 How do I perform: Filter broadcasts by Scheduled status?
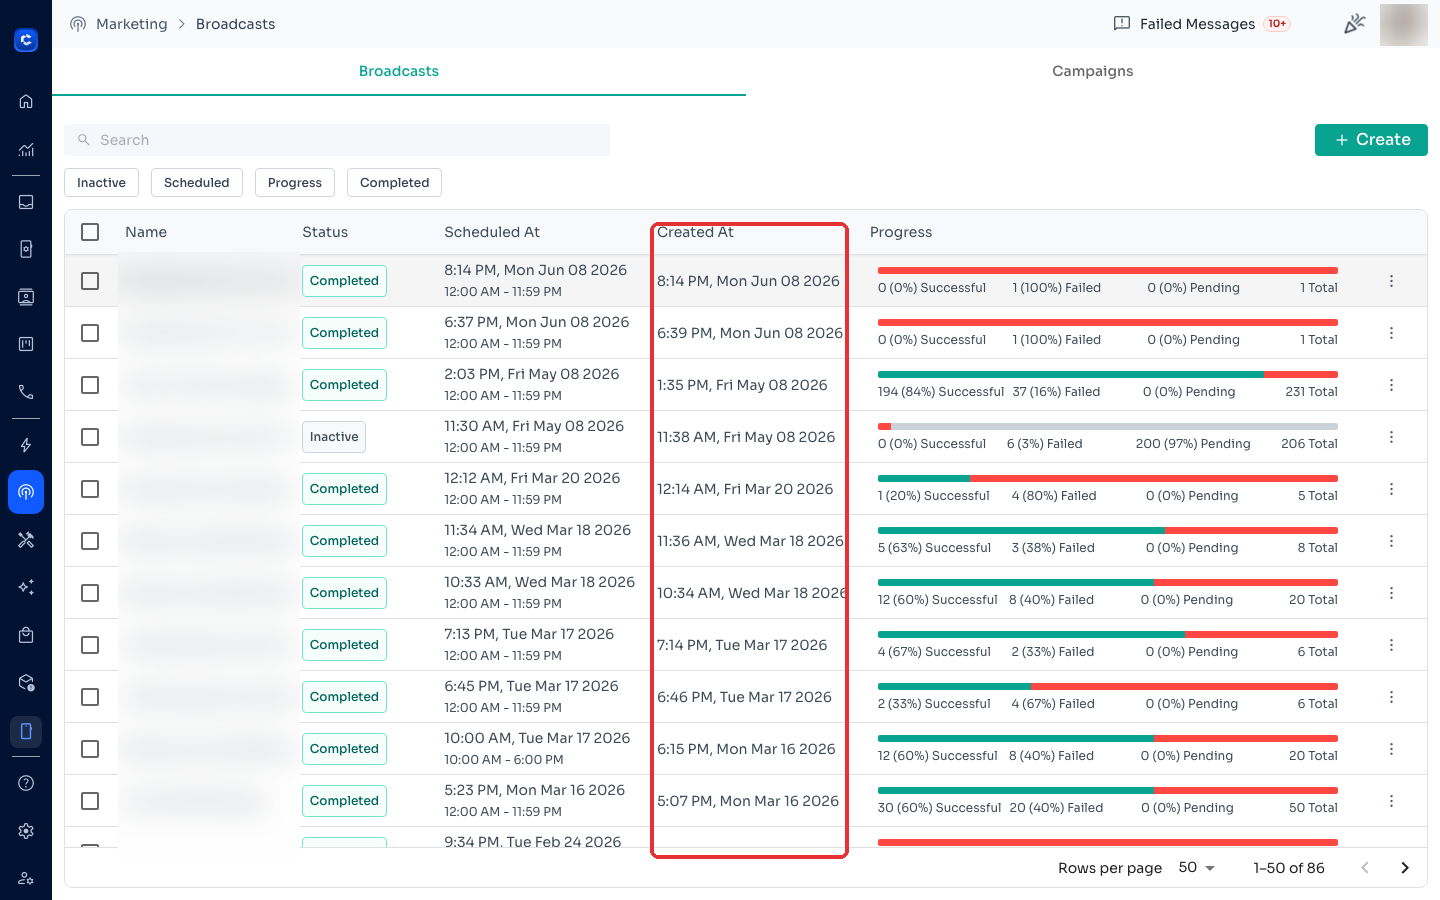tap(197, 183)
